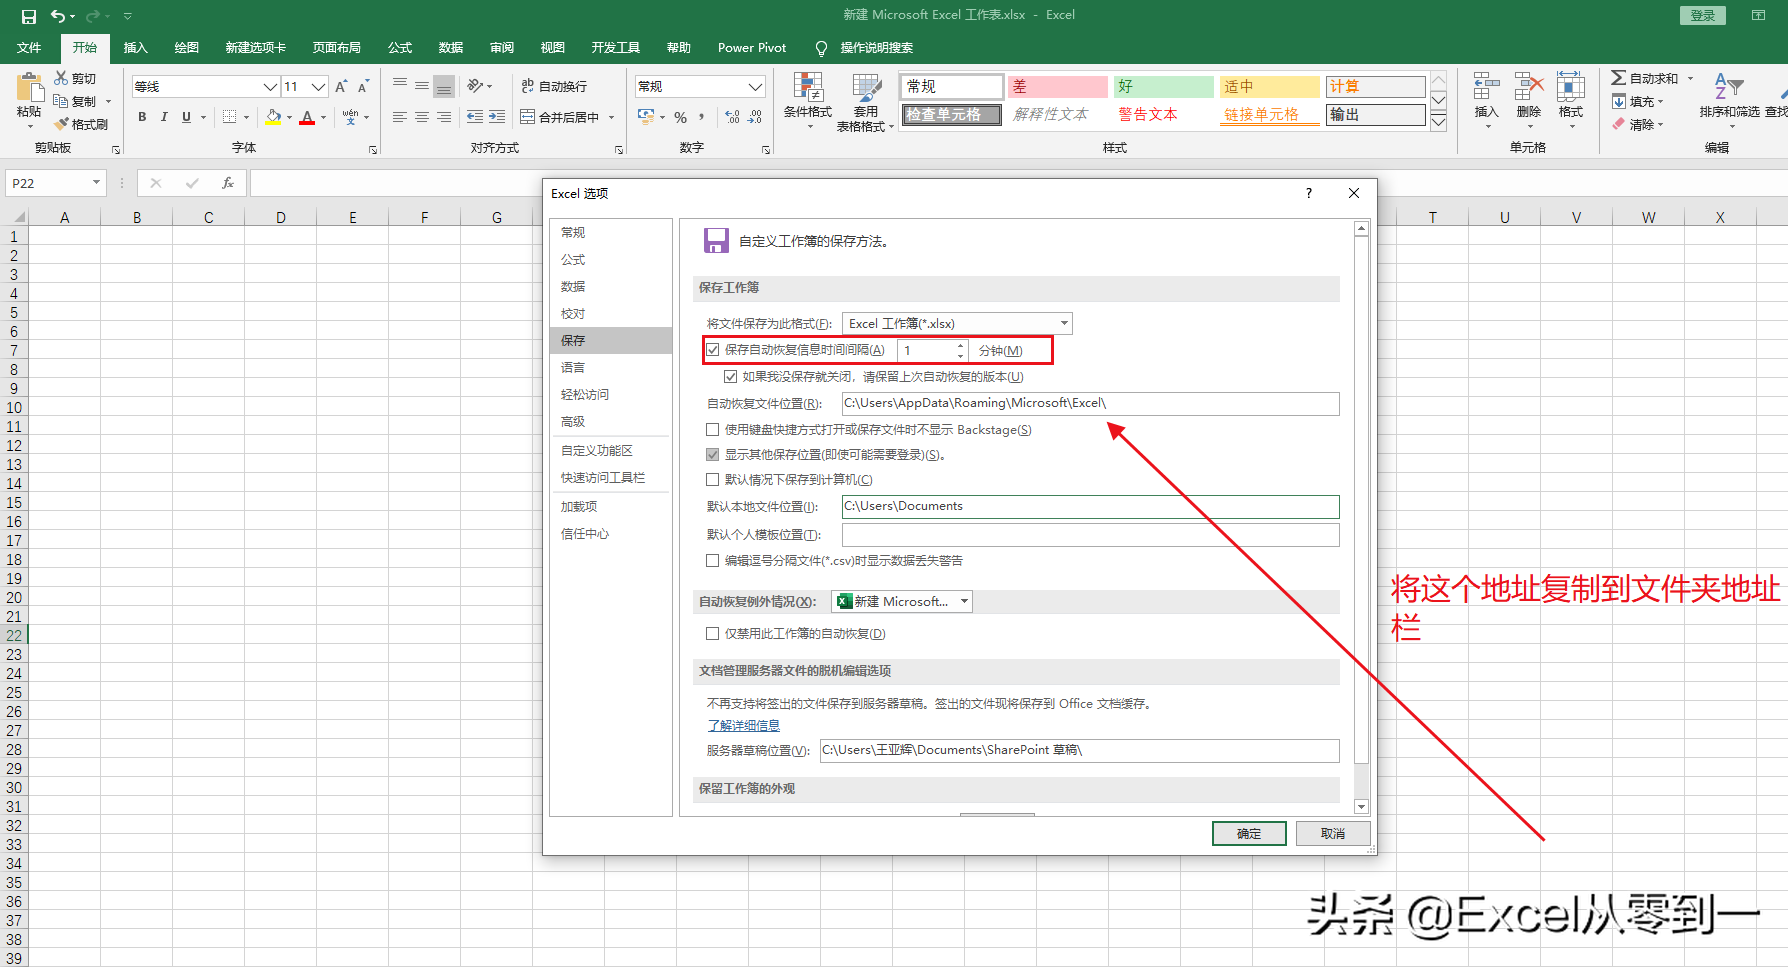Click the Paste clipboard icon

[29, 89]
